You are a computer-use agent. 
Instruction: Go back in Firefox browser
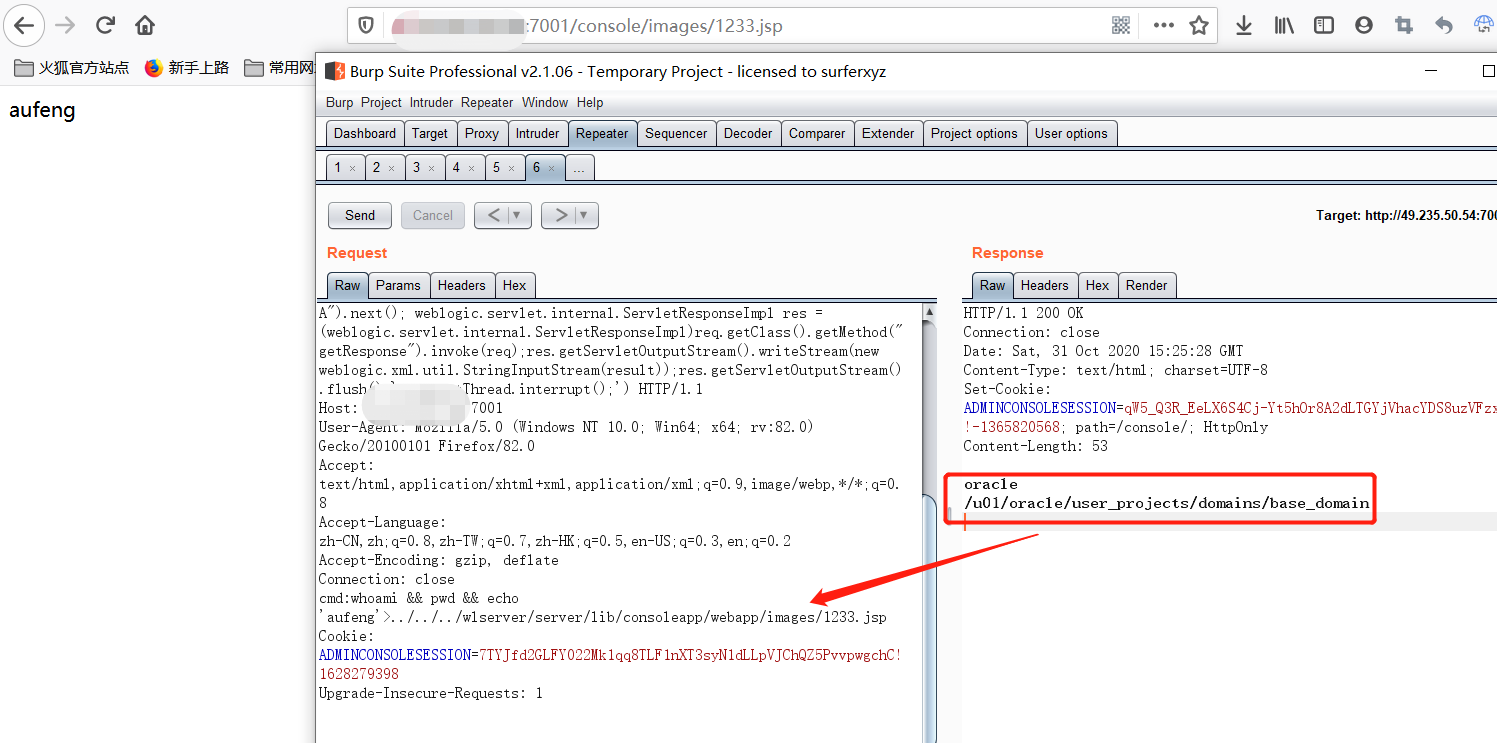click(24, 25)
